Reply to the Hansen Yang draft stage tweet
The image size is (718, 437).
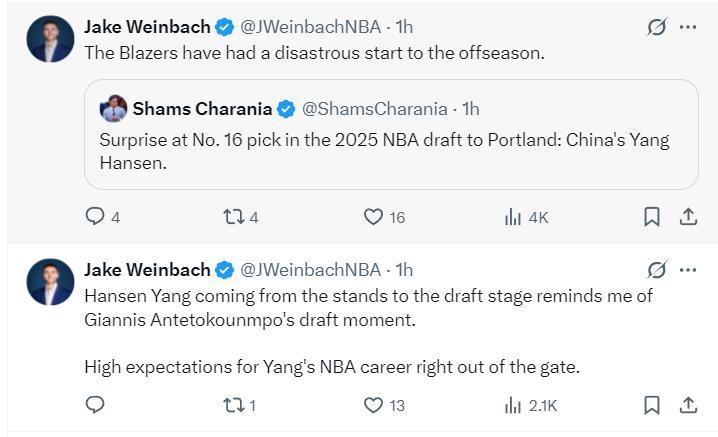point(96,405)
